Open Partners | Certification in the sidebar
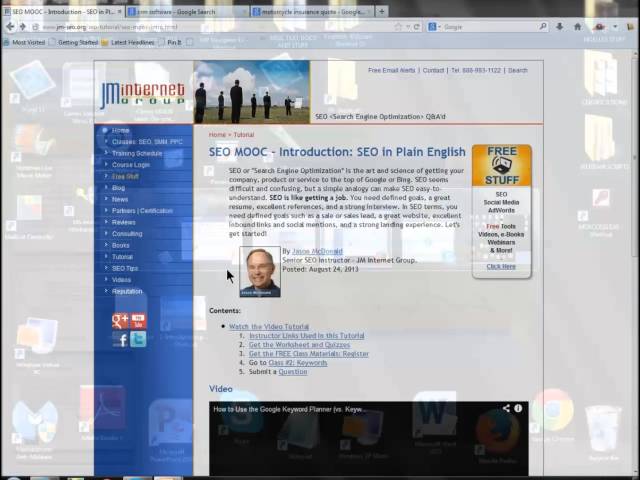The image size is (640, 480). click(x=142, y=211)
